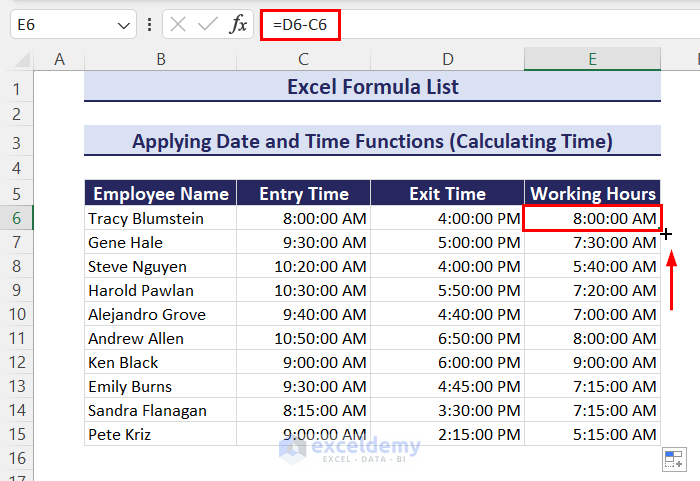The image size is (700, 481).
Task: Select row 11 header
Action: (17, 338)
